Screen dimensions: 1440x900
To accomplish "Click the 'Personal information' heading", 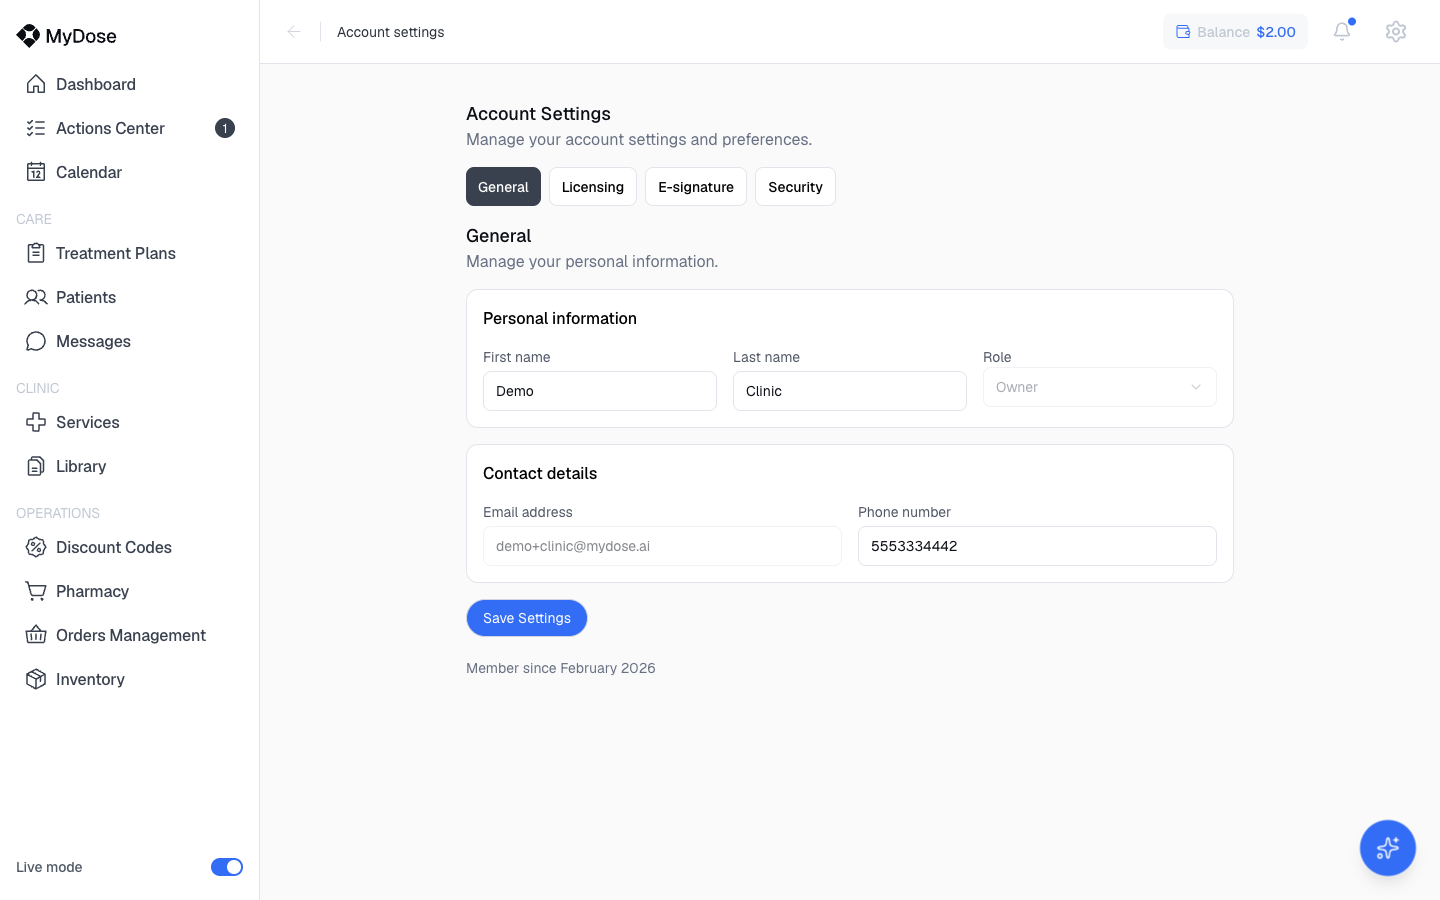I will tap(560, 318).
